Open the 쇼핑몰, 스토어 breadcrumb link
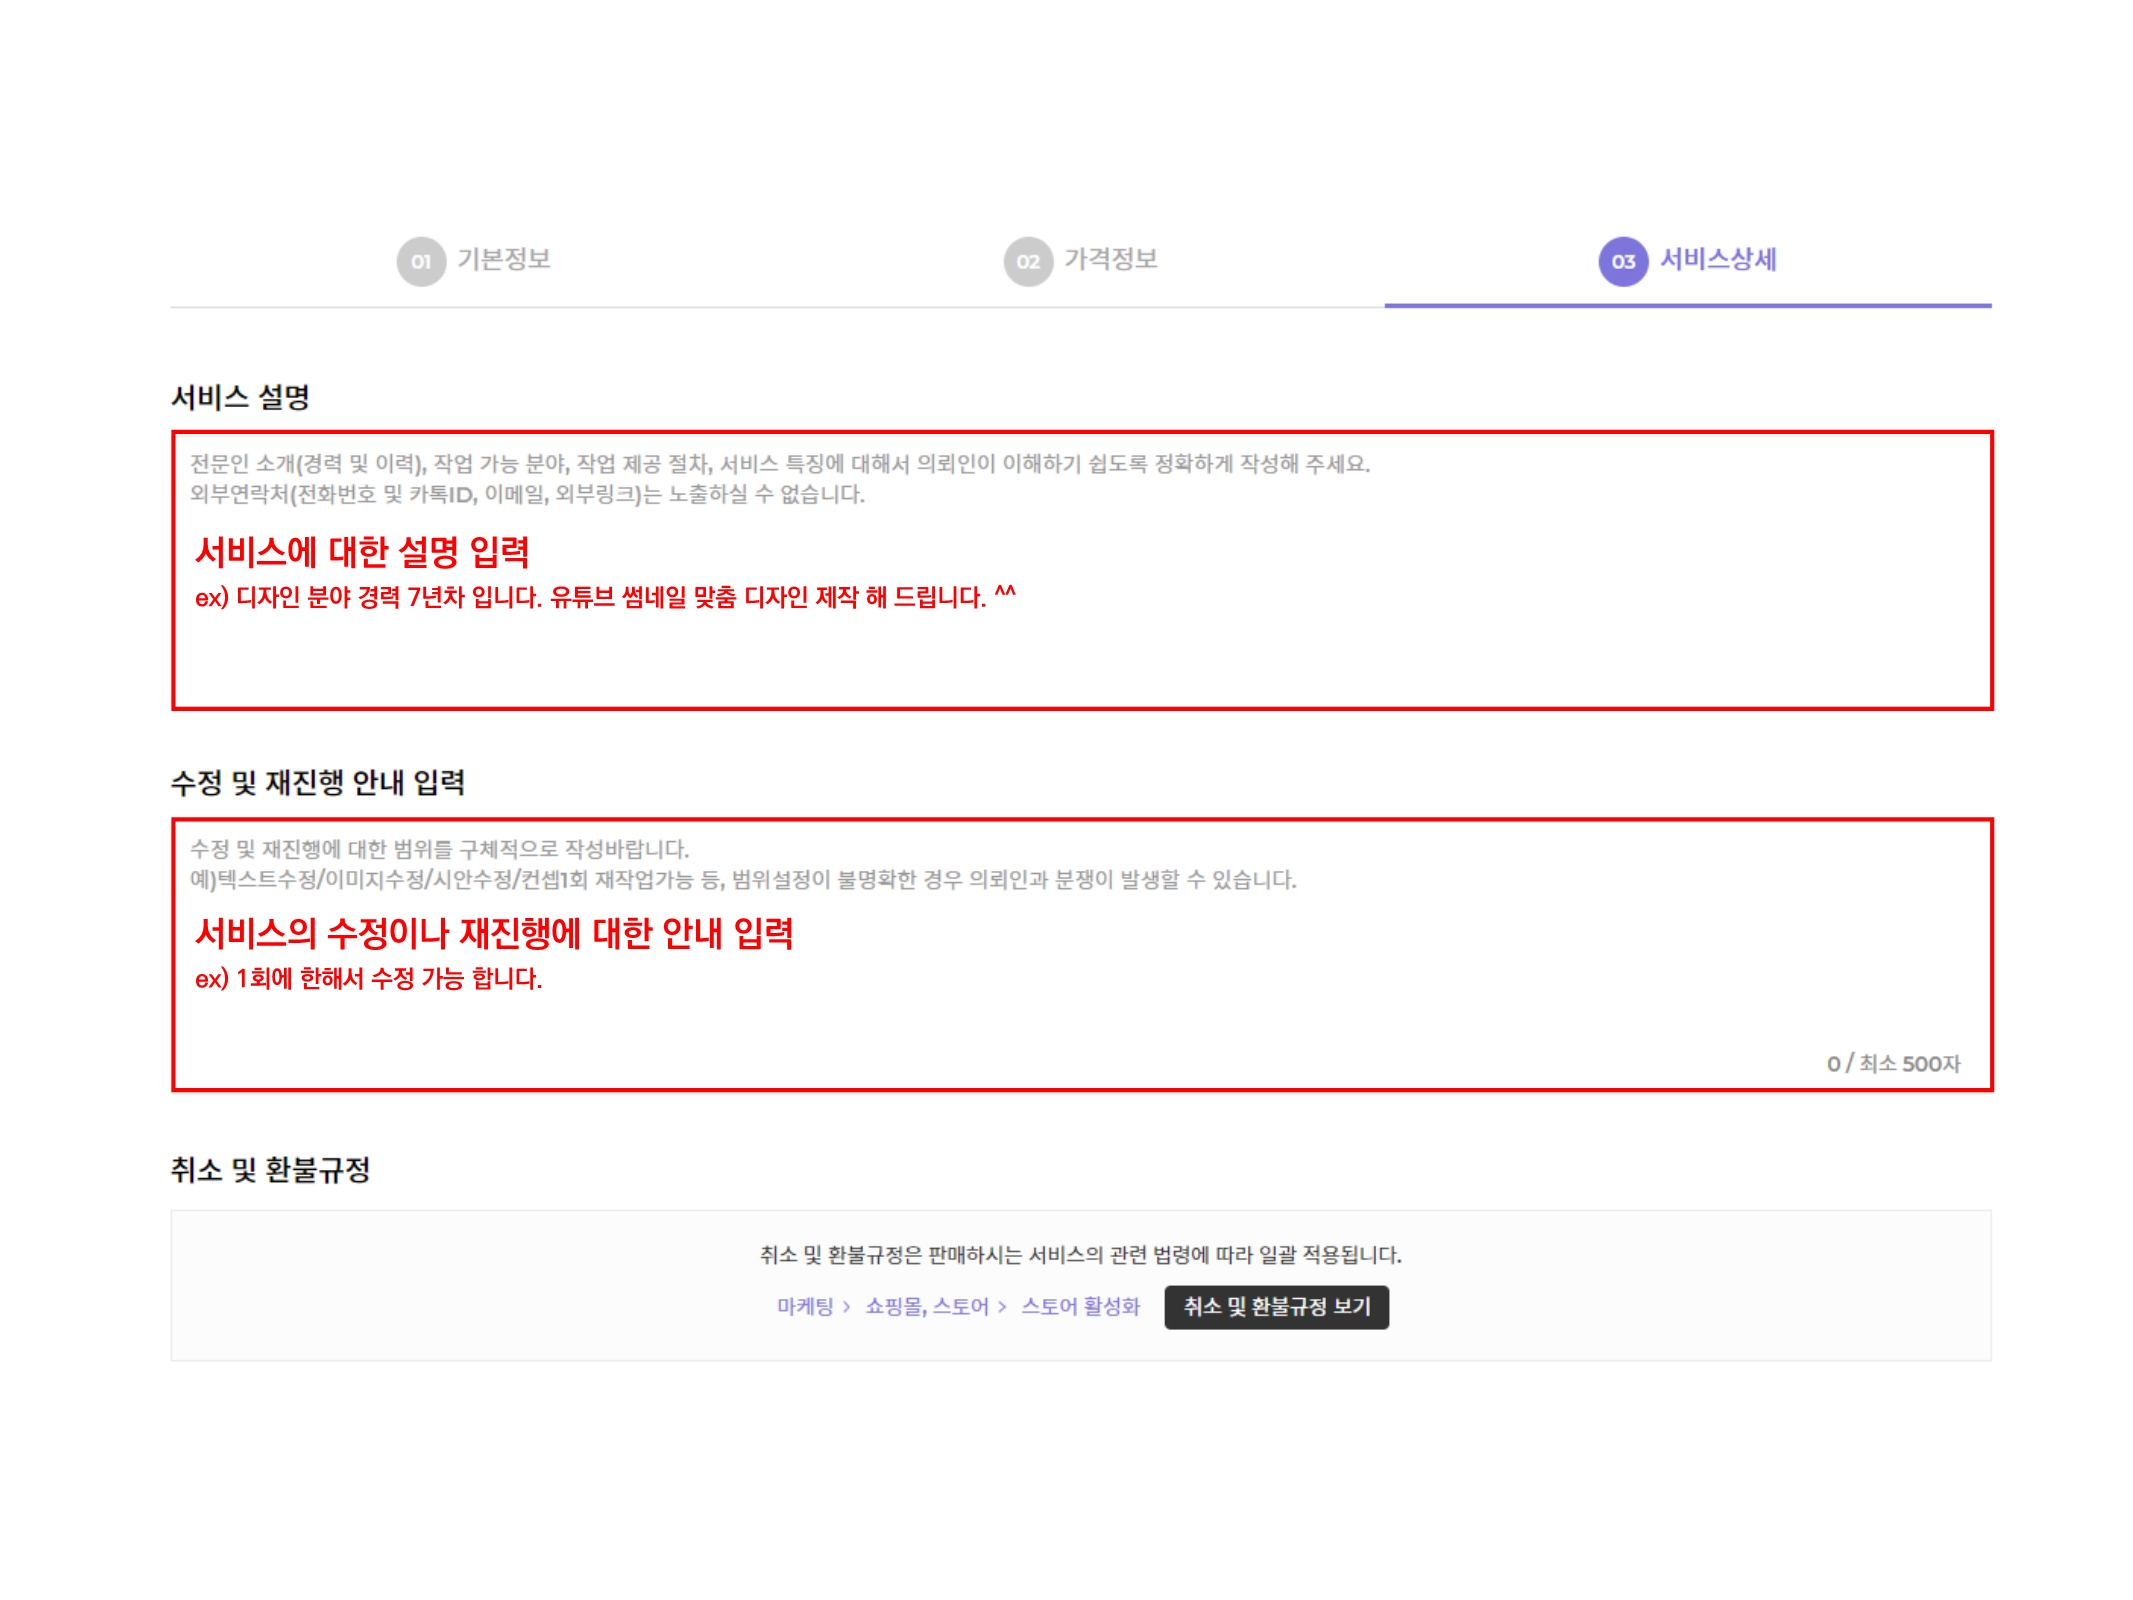This screenshot has width=2133, height=1600. (x=926, y=1306)
